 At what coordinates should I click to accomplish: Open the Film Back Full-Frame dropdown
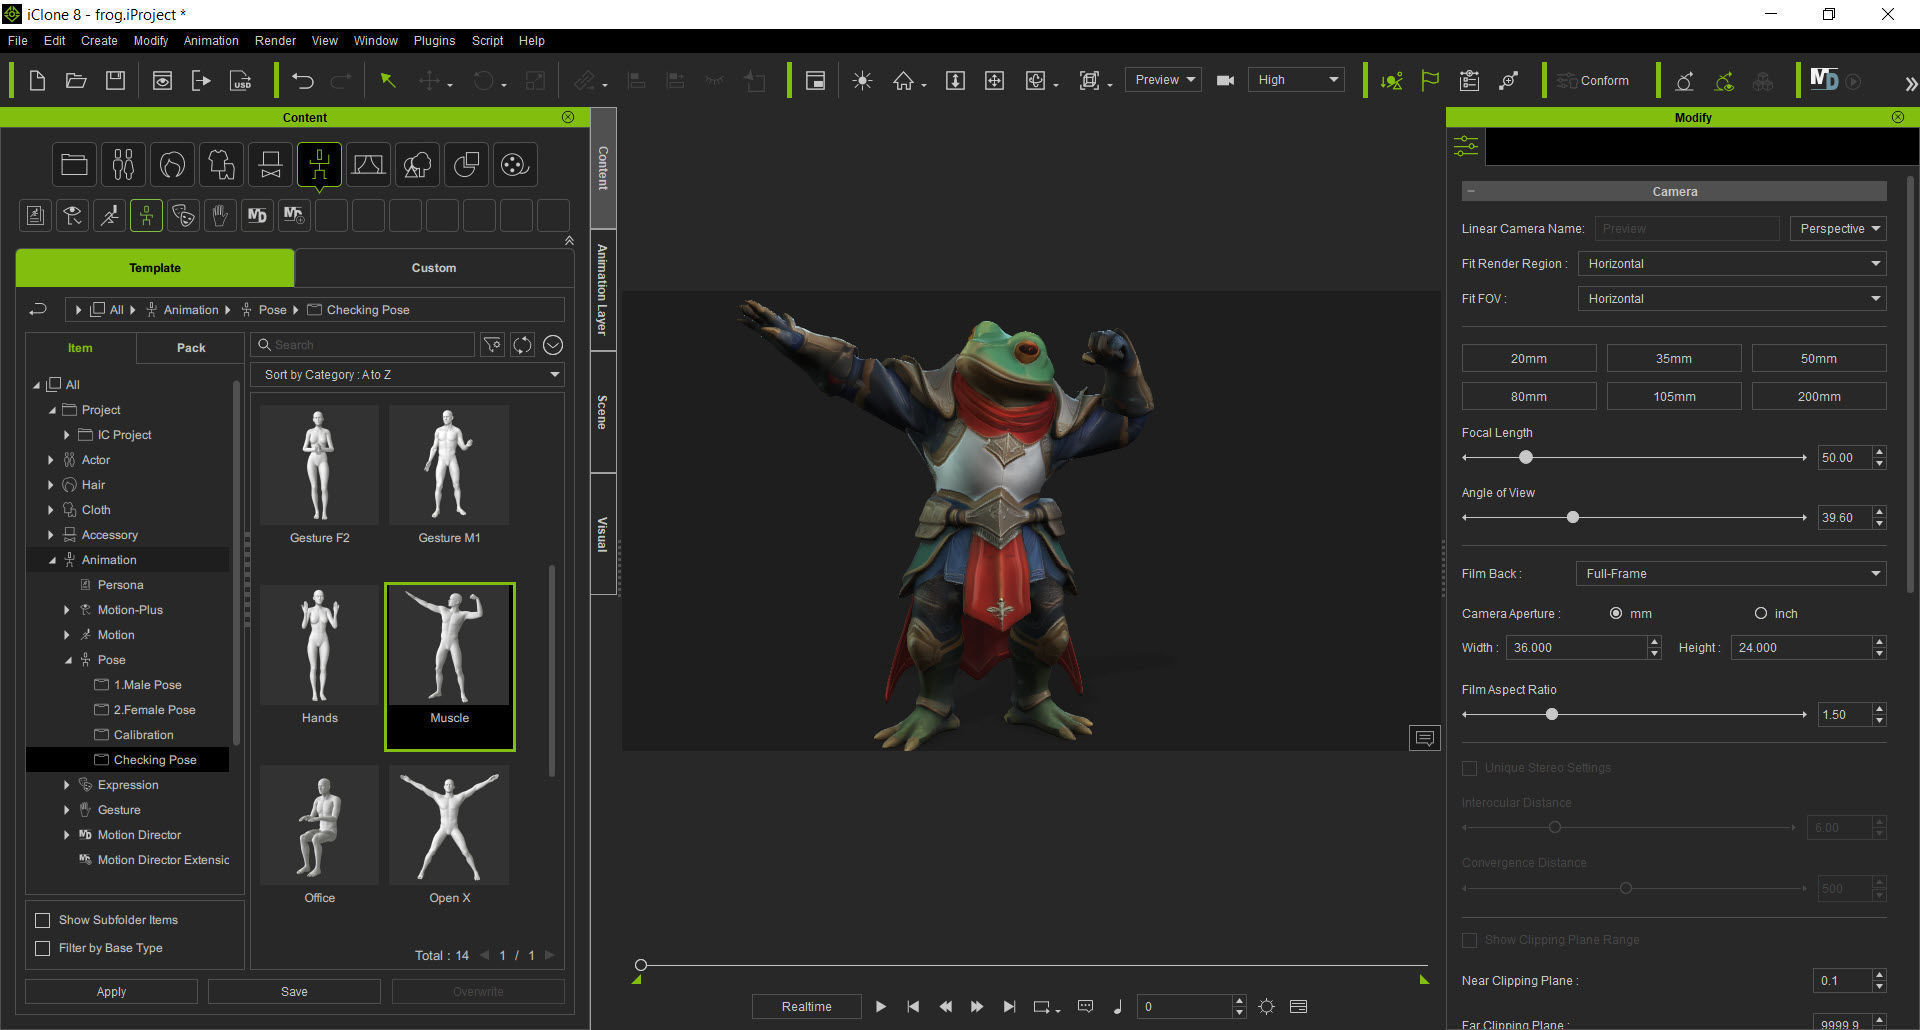click(1731, 574)
